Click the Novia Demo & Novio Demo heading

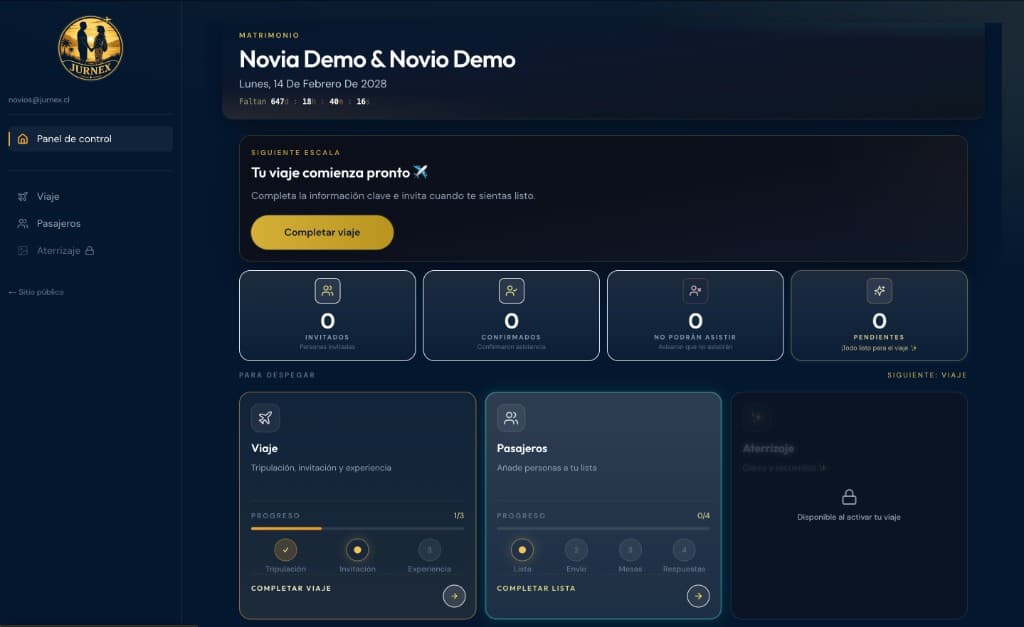click(x=377, y=59)
